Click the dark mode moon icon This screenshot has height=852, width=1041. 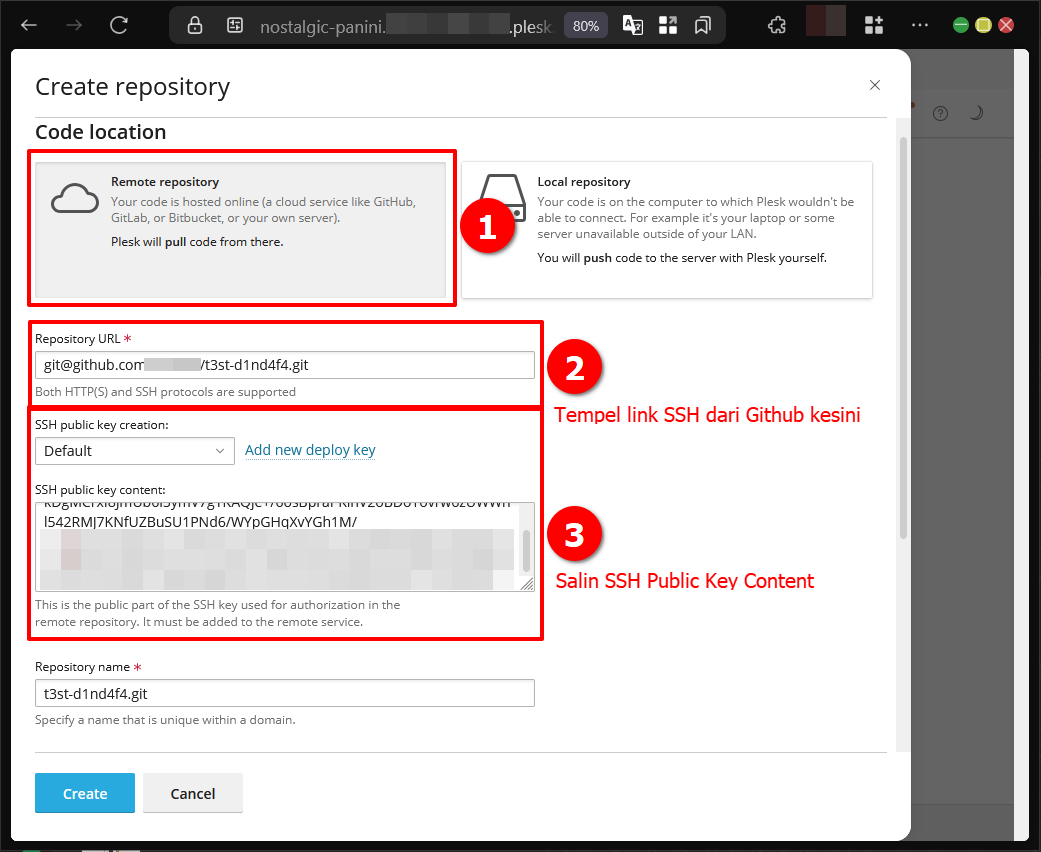tap(976, 113)
